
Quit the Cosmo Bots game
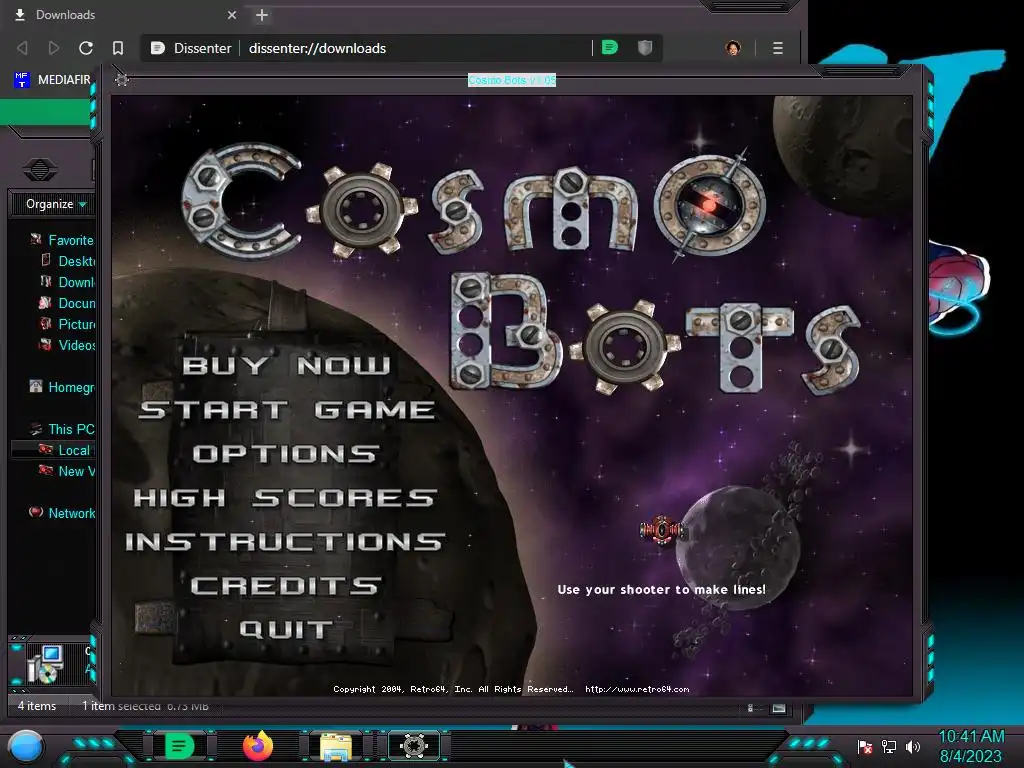[286, 630]
